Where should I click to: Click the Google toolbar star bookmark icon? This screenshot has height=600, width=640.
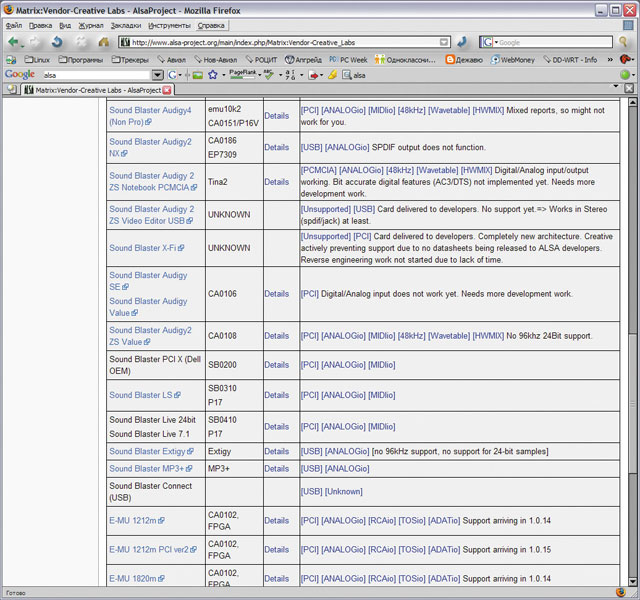coord(213,75)
